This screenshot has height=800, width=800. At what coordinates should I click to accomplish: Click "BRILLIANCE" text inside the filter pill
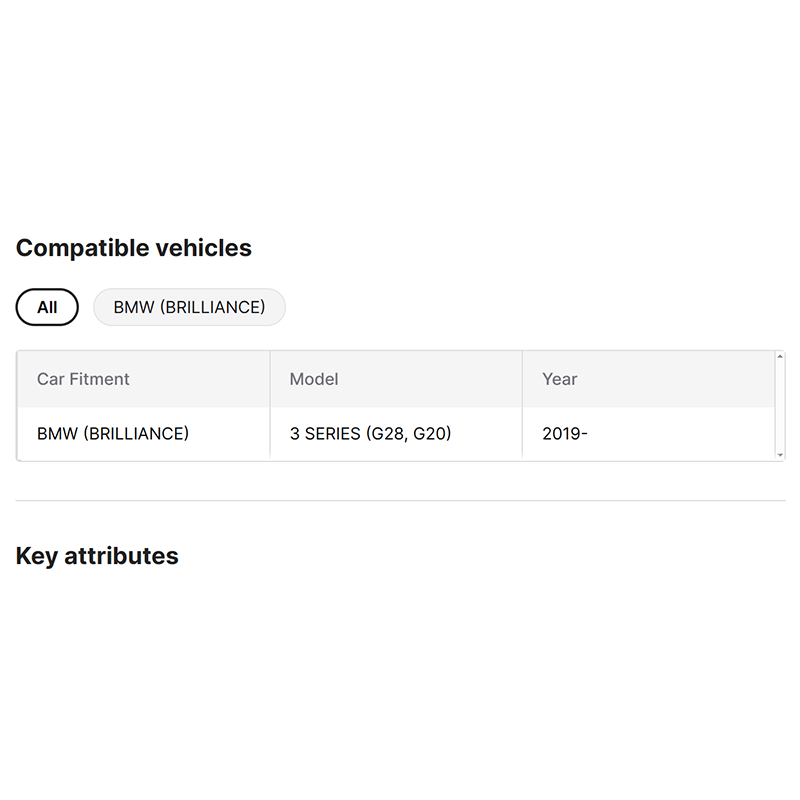[x=214, y=308]
